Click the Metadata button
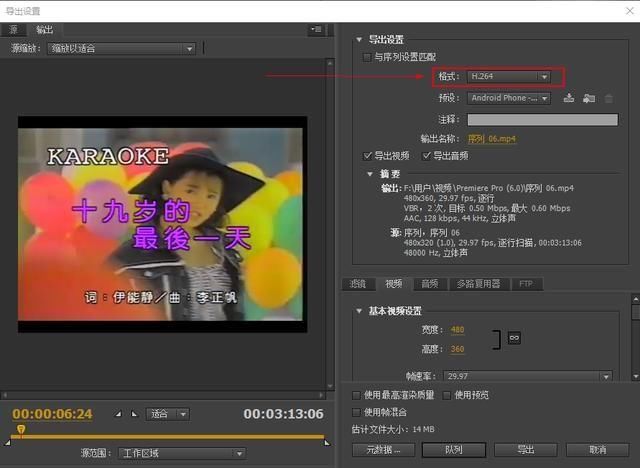 tap(383, 450)
